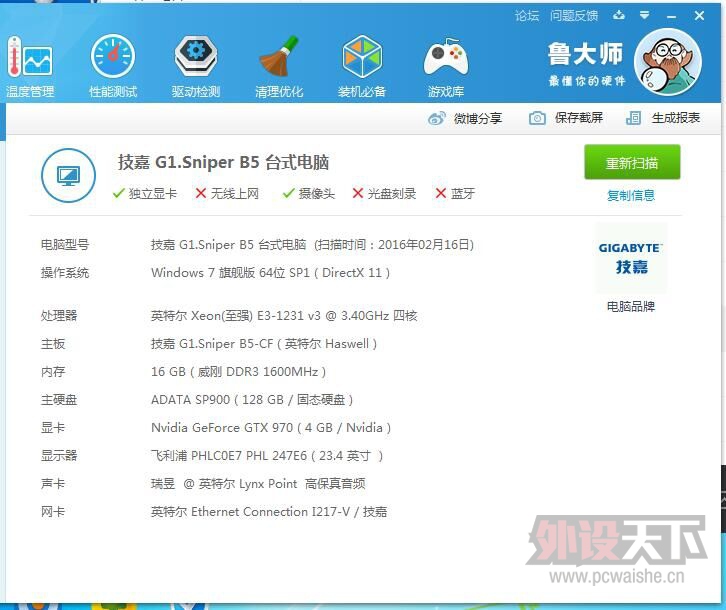Screen dimensions: 726x610
Task: Click the 飞利浦 PHL 247E6 monitor value
Action: tap(267, 456)
